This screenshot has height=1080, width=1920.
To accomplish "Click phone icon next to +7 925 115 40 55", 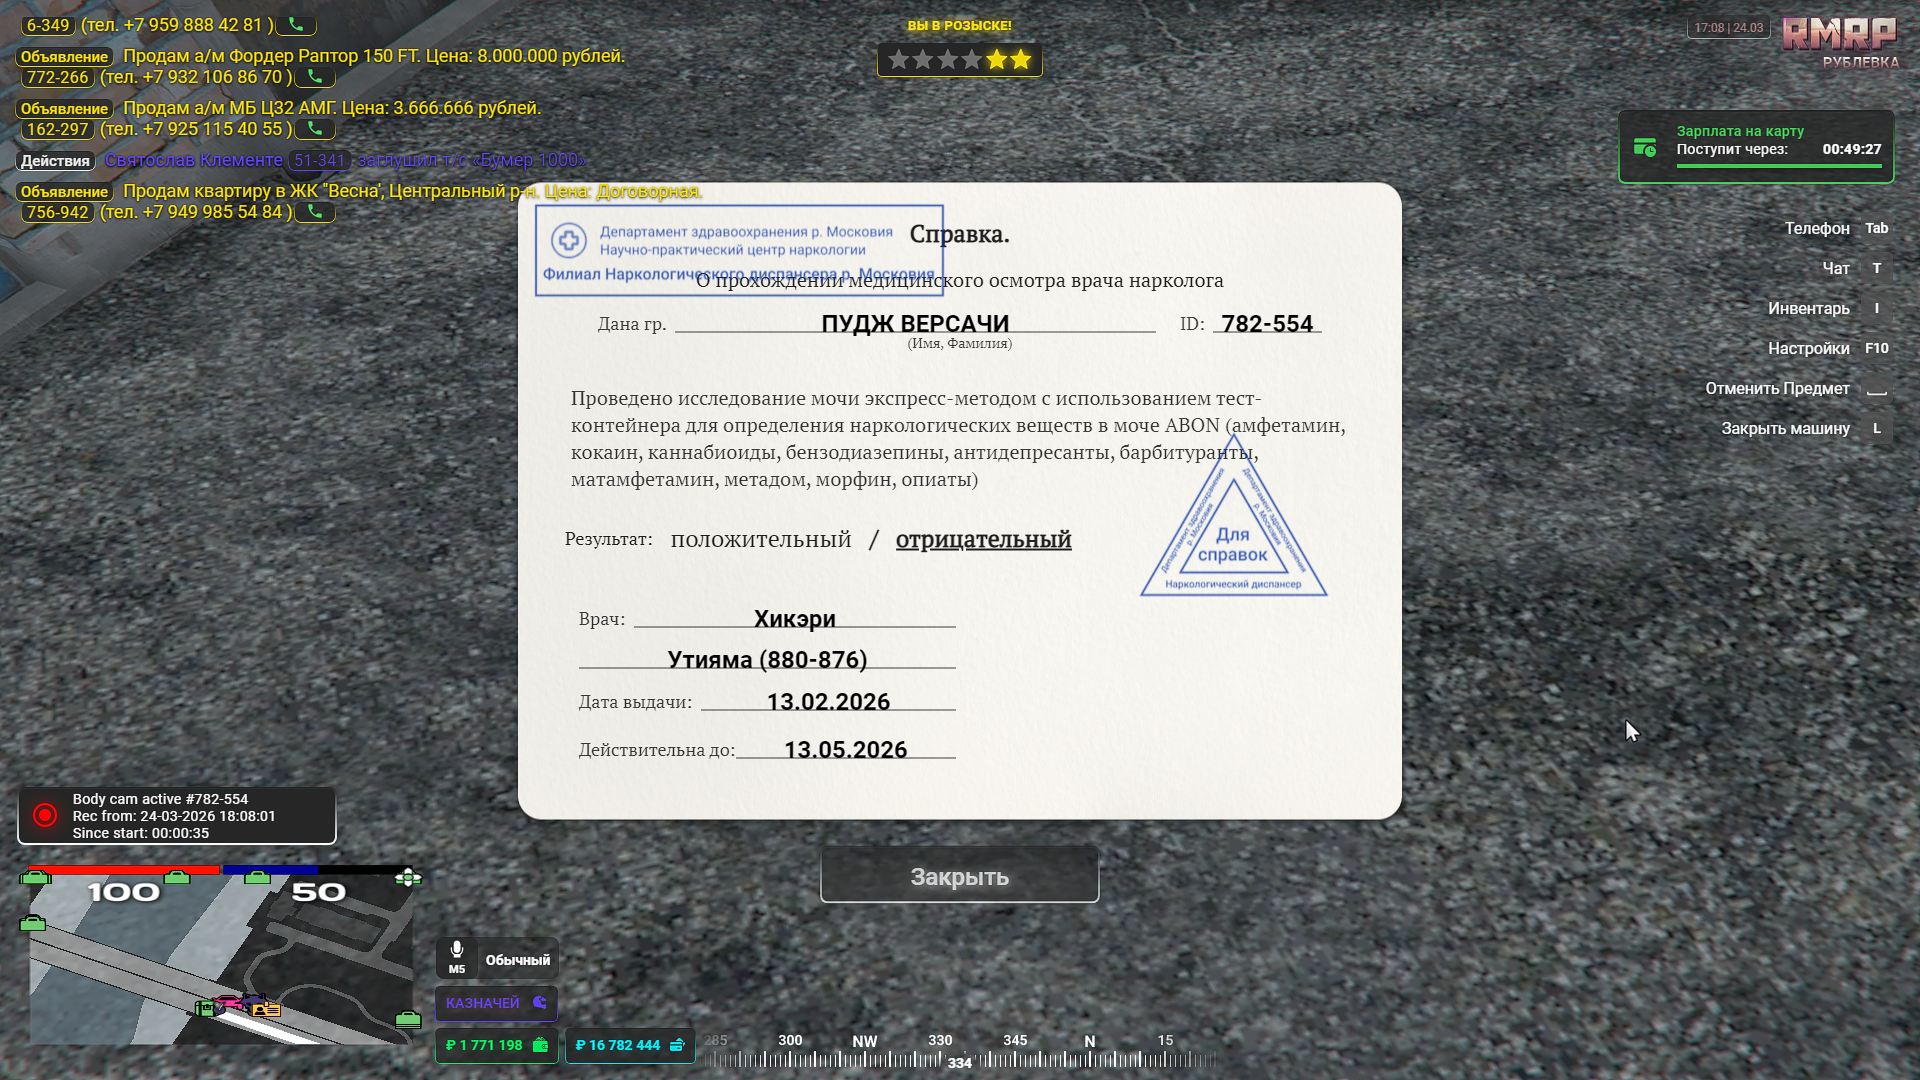I will 315,129.
